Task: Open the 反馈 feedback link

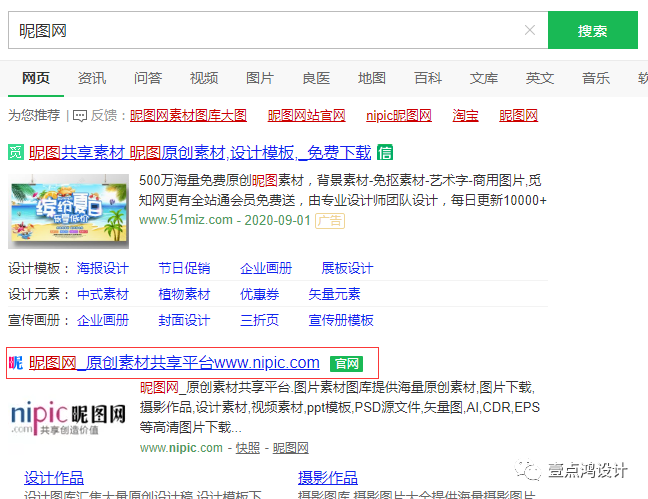Action: coord(104,115)
